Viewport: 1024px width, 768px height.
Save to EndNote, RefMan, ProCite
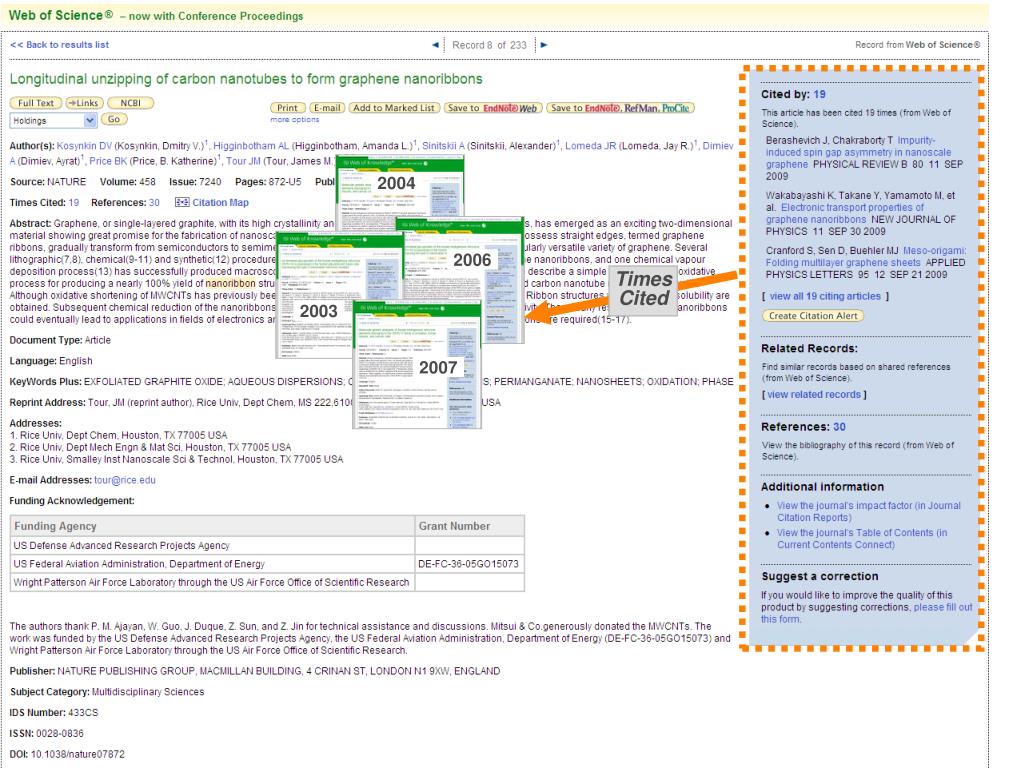tap(620, 108)
